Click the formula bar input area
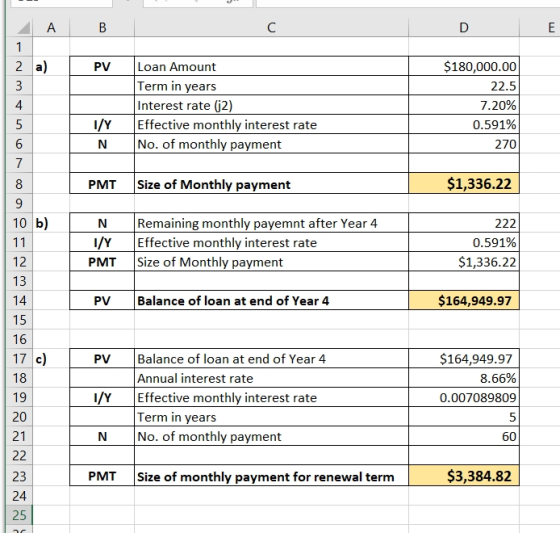Screen dimensions: 560x533 click(x=408, y=3)
